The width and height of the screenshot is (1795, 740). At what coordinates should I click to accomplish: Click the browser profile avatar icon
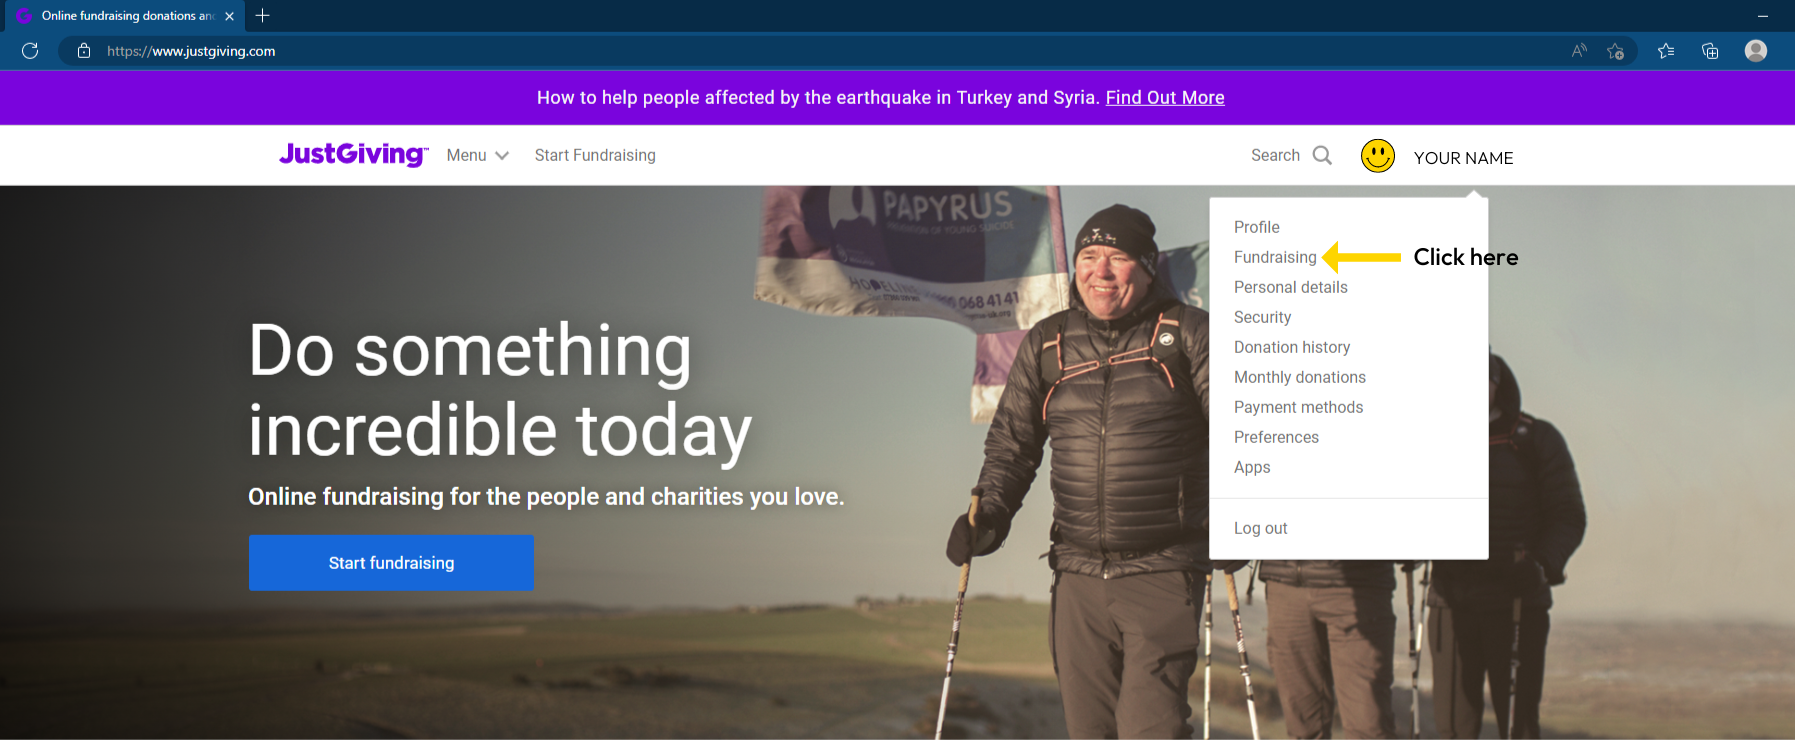1756,51
